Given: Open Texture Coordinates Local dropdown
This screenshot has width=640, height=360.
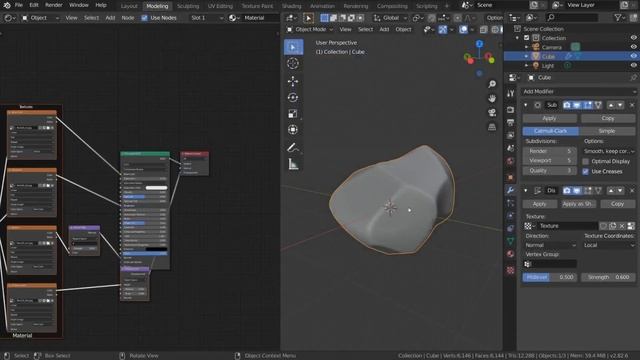Looking at the screenshot, I should [609, 245].
